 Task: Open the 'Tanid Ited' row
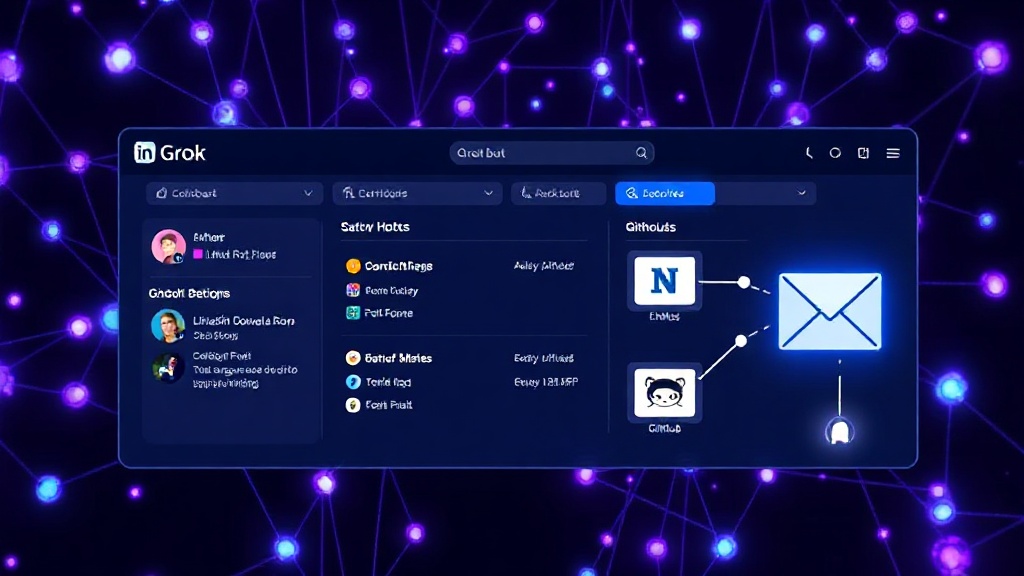[462, 382]
